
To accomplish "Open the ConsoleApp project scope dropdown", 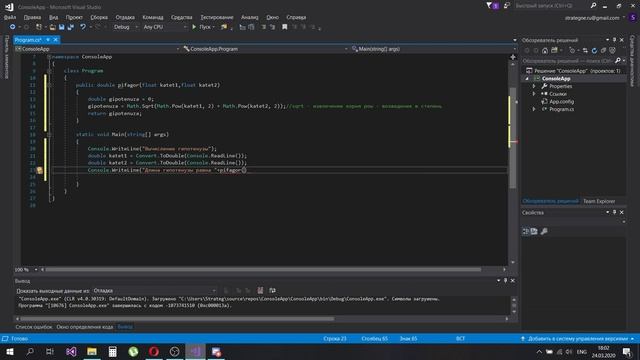I will click(97, 49).
